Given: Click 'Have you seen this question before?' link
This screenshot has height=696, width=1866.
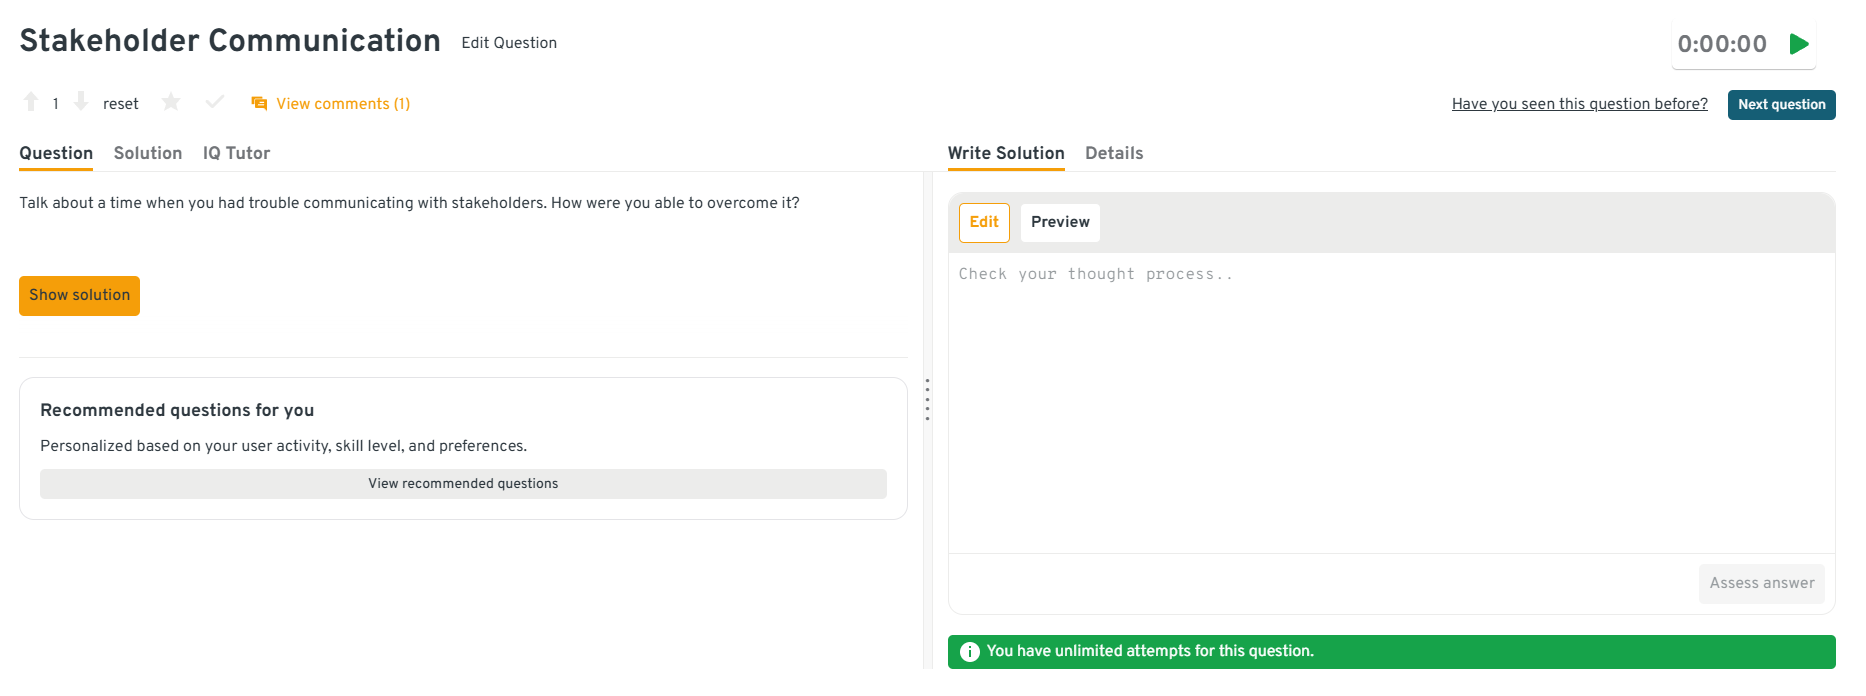Looking at the screenshot, I should coord(1579,104).
